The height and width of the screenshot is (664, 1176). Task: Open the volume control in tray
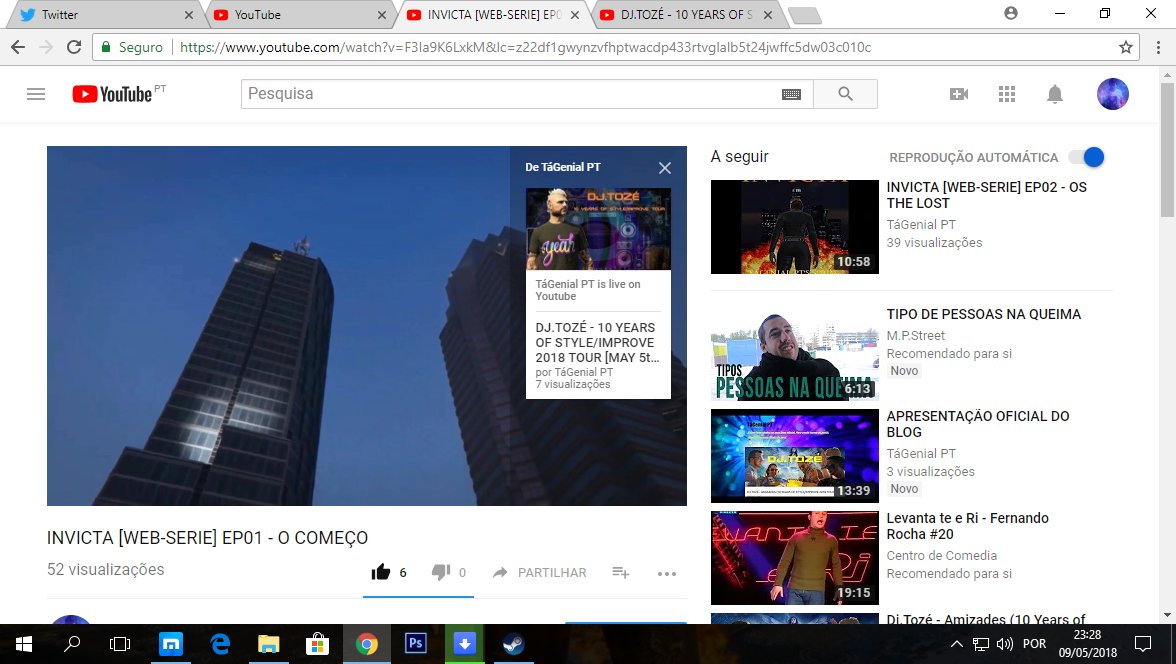pyautogui.click(x=1005, y=644)
